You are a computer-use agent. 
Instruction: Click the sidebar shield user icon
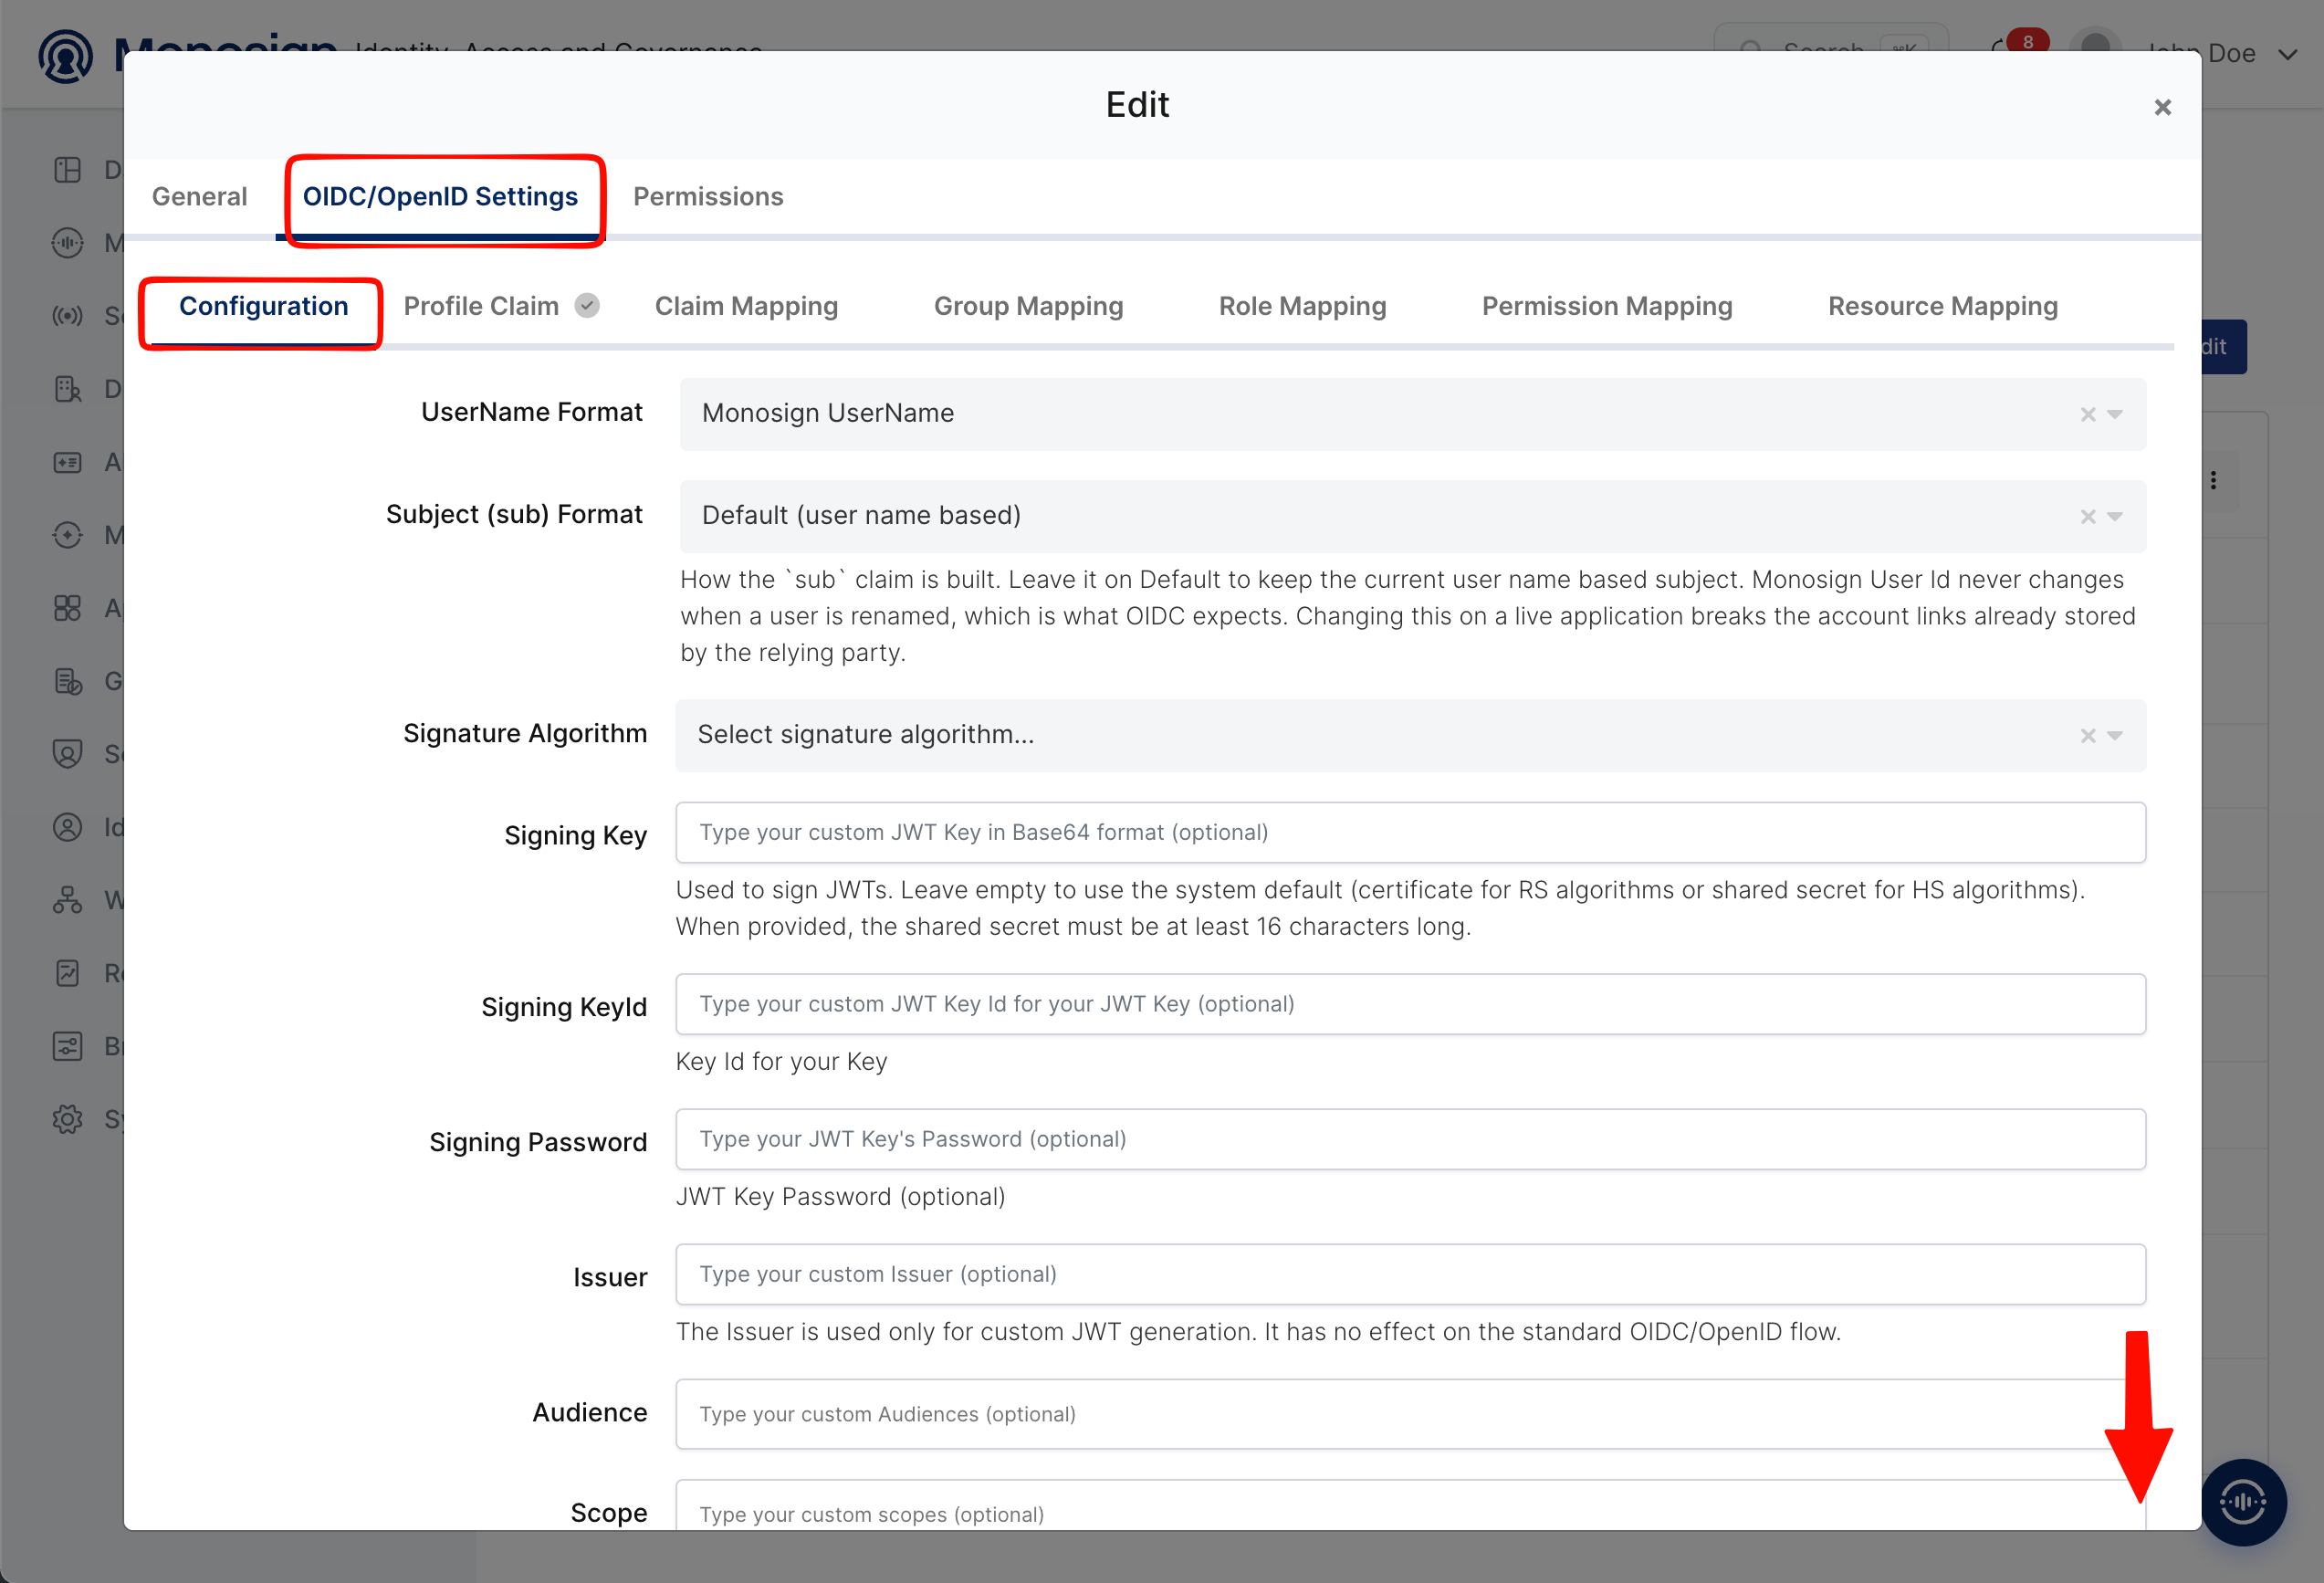(x=67, y=754)
